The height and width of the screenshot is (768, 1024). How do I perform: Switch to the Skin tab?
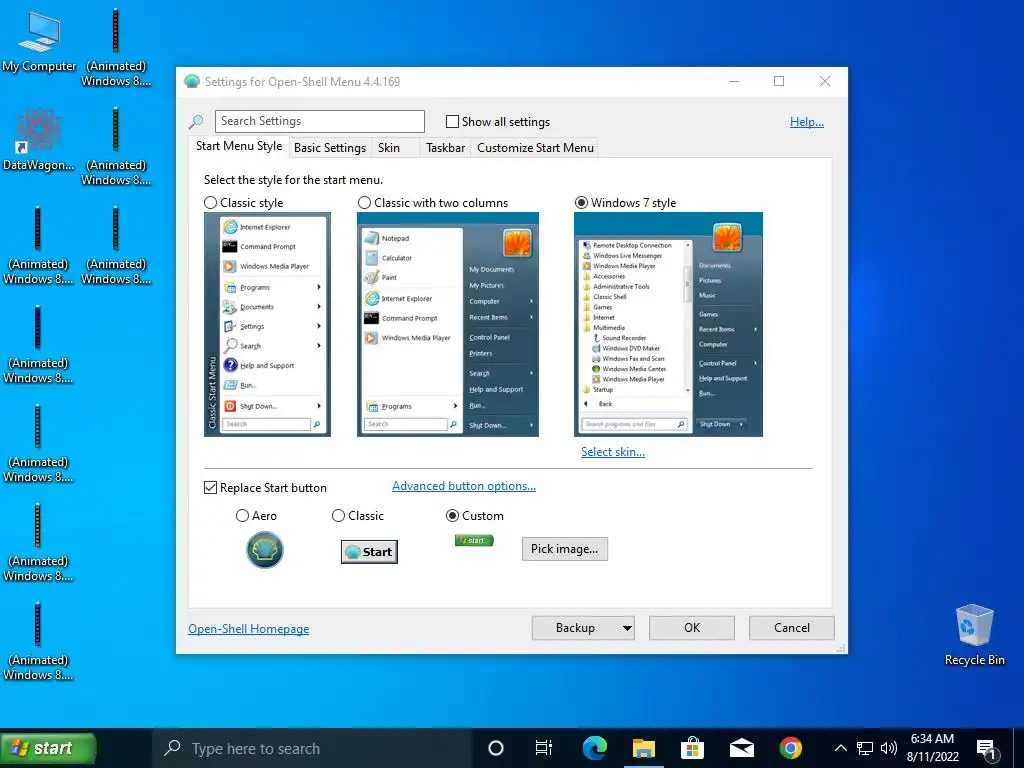(389, 148)
